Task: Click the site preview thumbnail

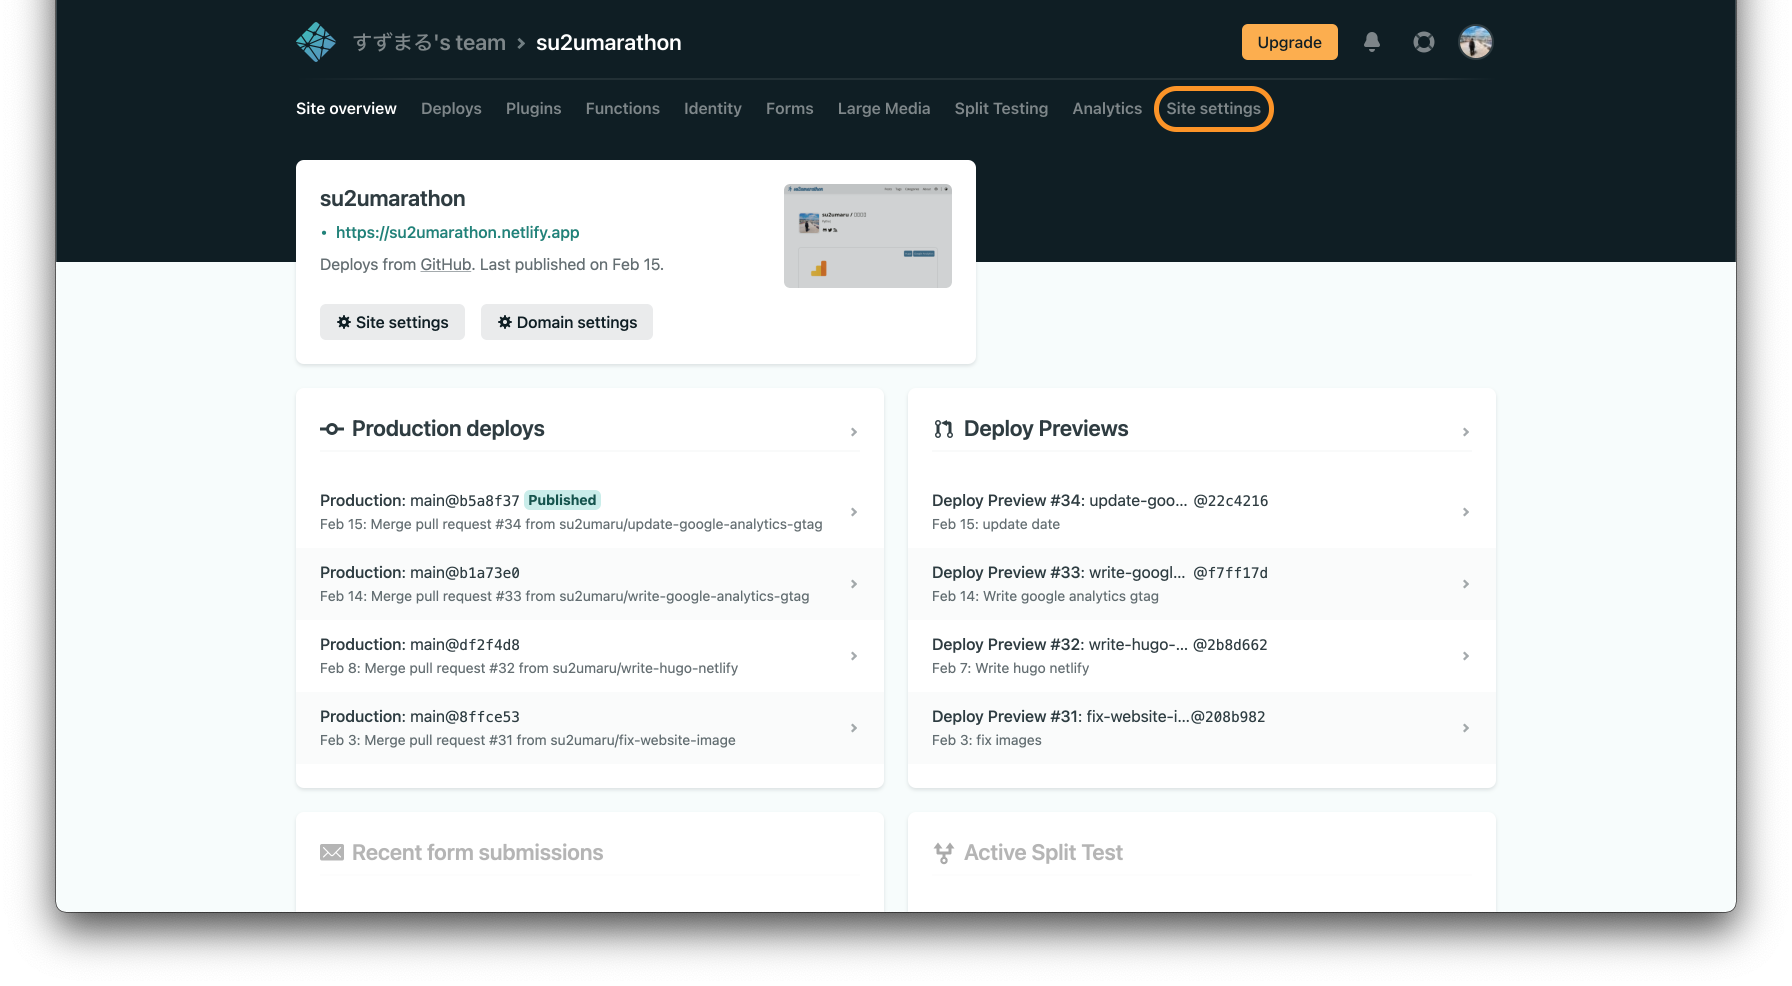Action: [868, 236]
